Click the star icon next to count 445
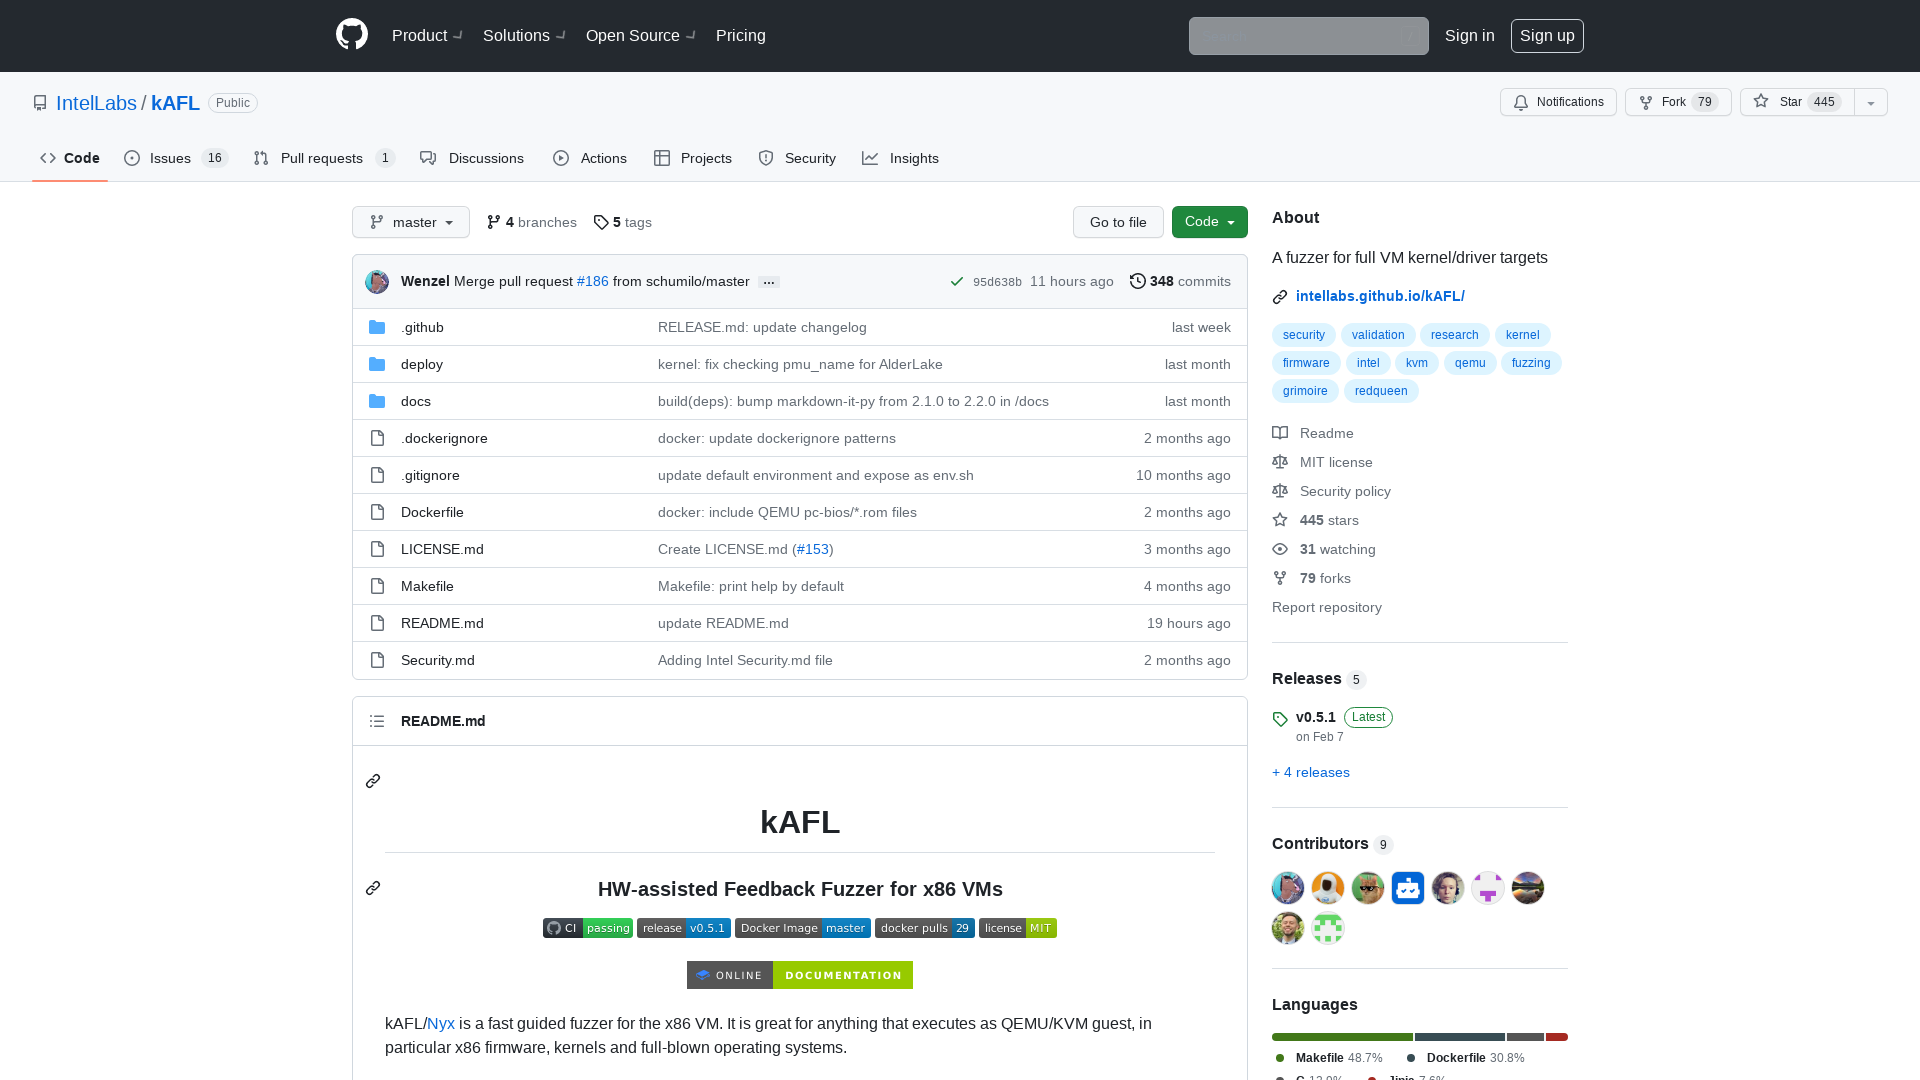The width and height of the screenshot is (1920, 1080). pos(1760,102)
